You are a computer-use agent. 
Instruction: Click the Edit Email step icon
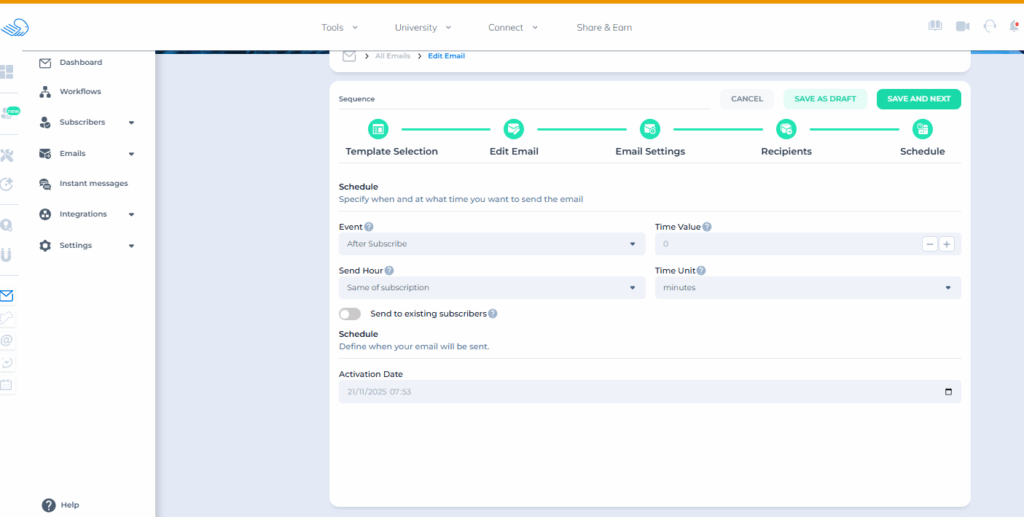[513, 128]
